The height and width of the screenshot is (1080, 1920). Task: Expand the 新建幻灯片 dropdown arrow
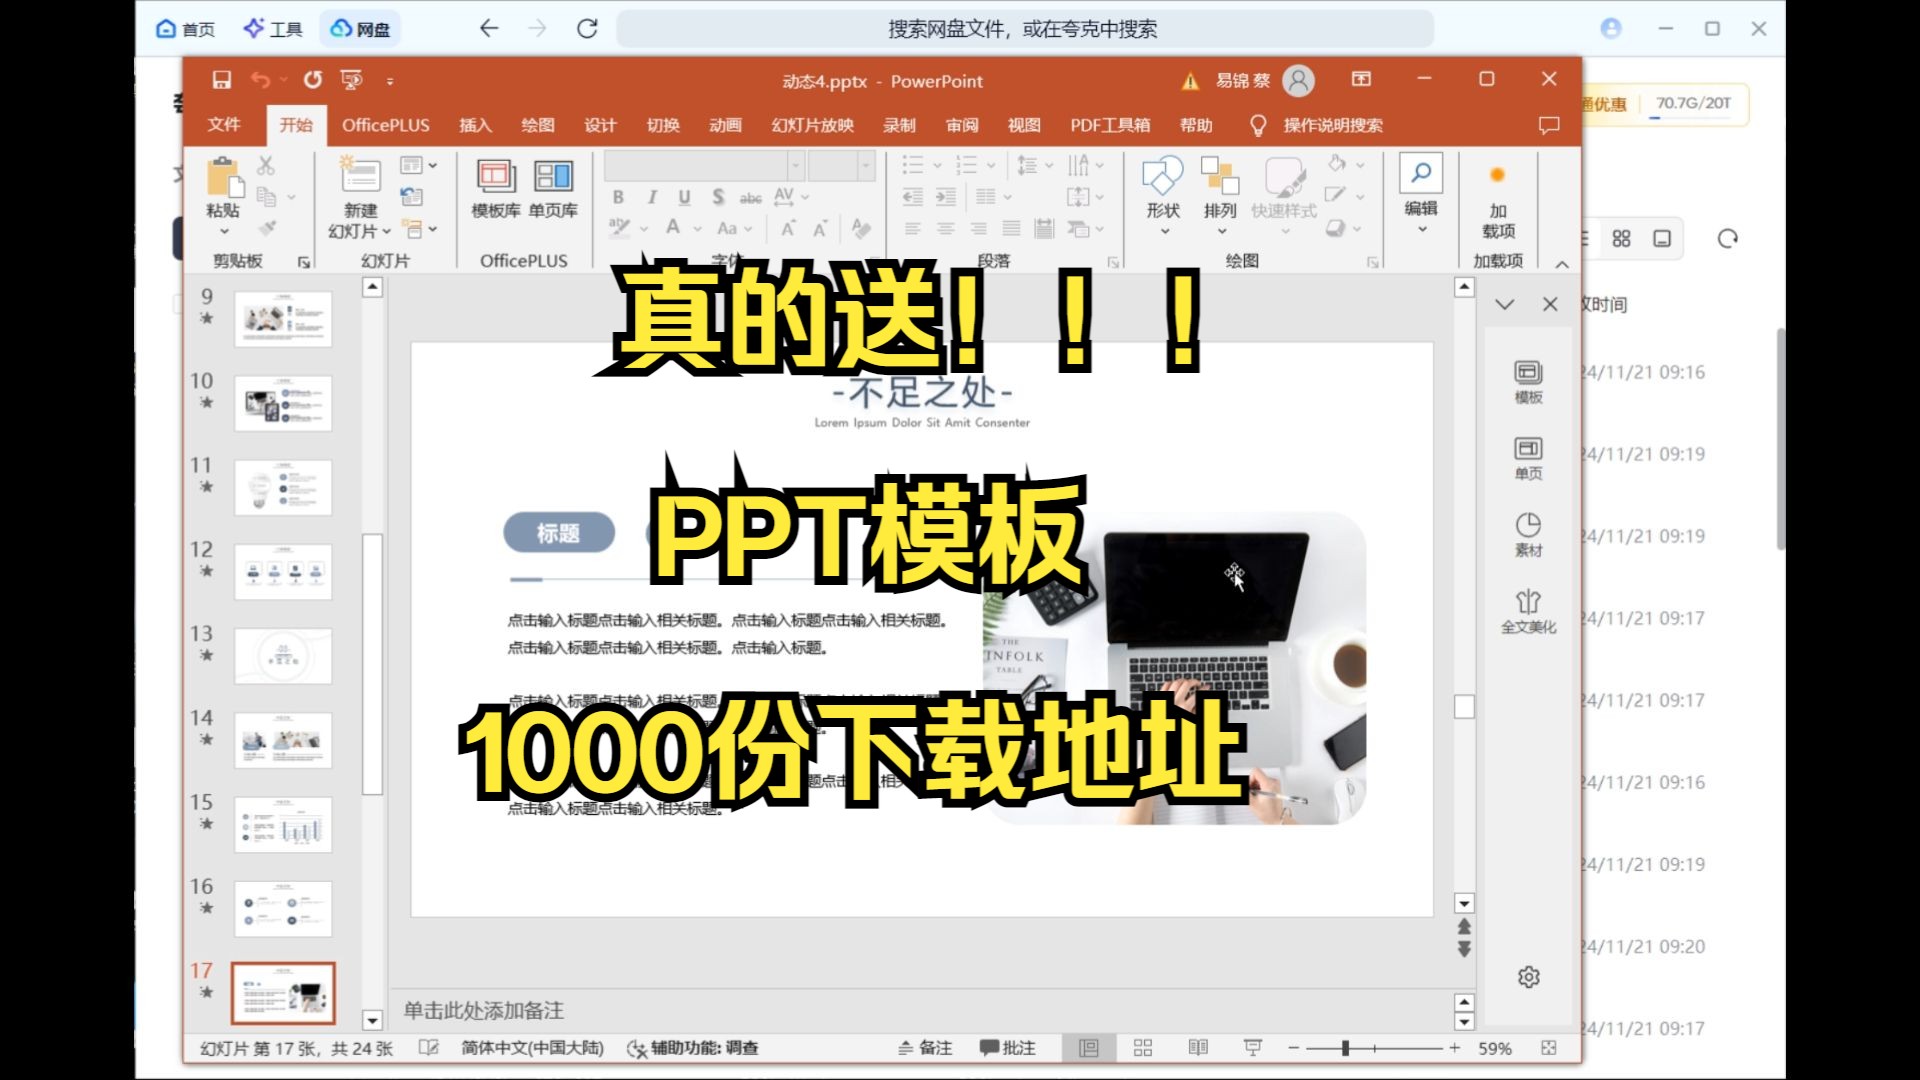(x=387, y=231)
